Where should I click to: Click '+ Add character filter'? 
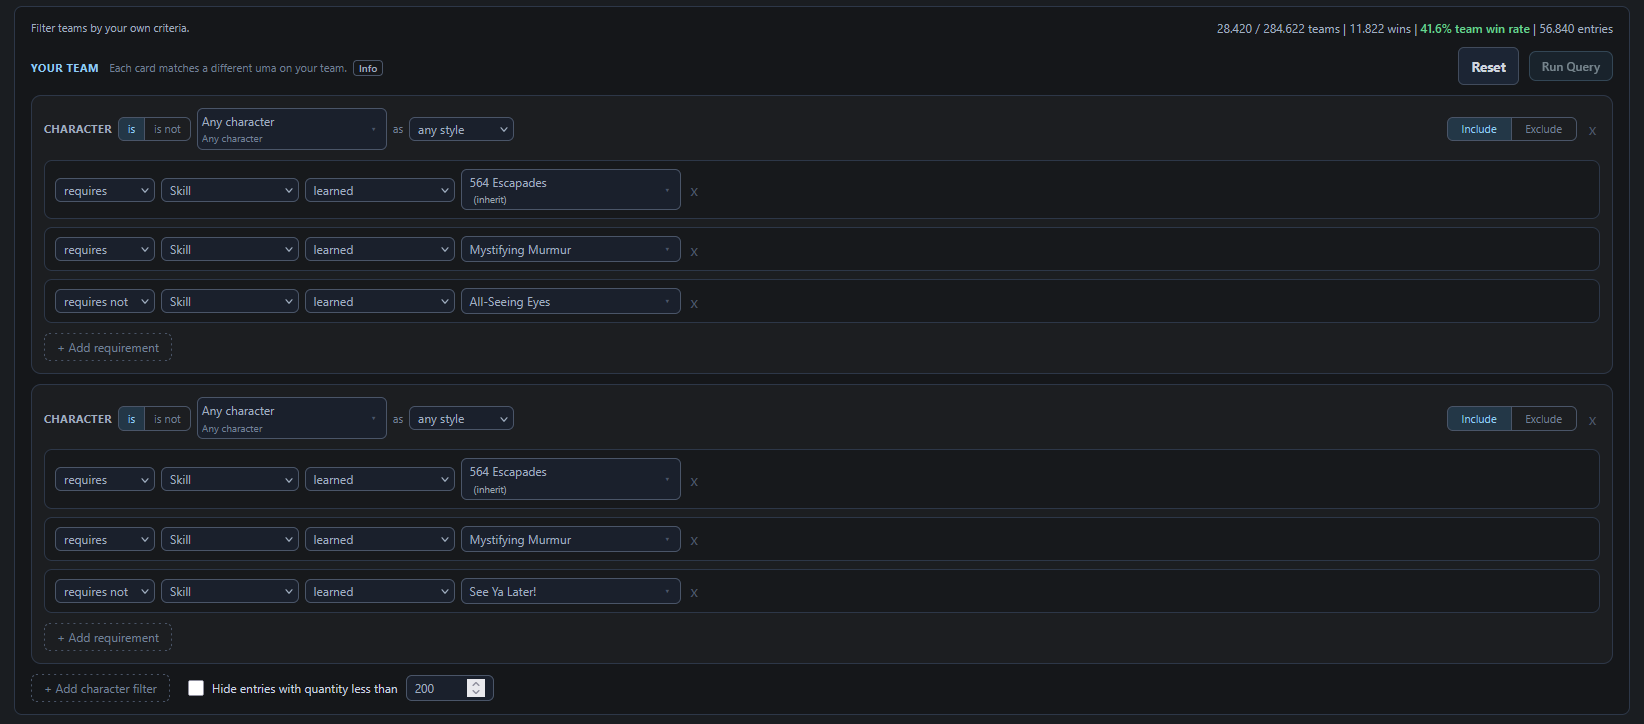(100, 688)
